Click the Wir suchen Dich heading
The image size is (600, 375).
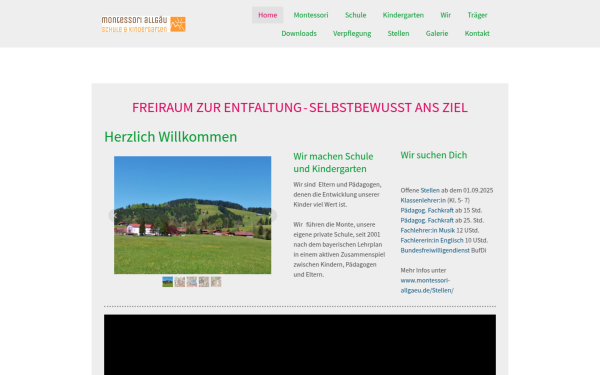click(434, 155)
